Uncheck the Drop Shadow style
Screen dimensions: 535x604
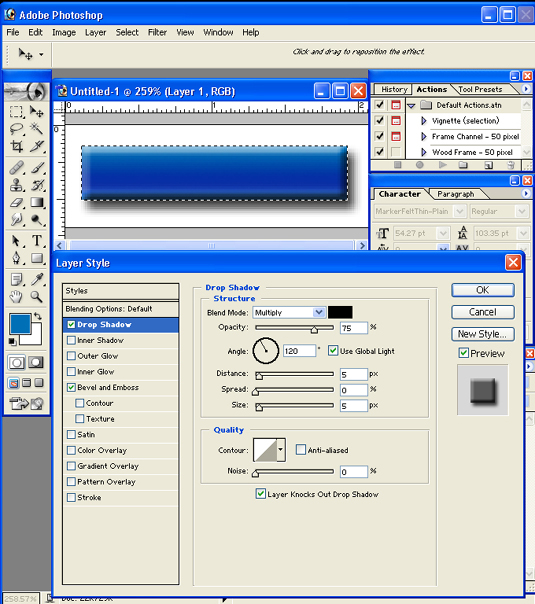pyautogui.click(x=71, y=325)
